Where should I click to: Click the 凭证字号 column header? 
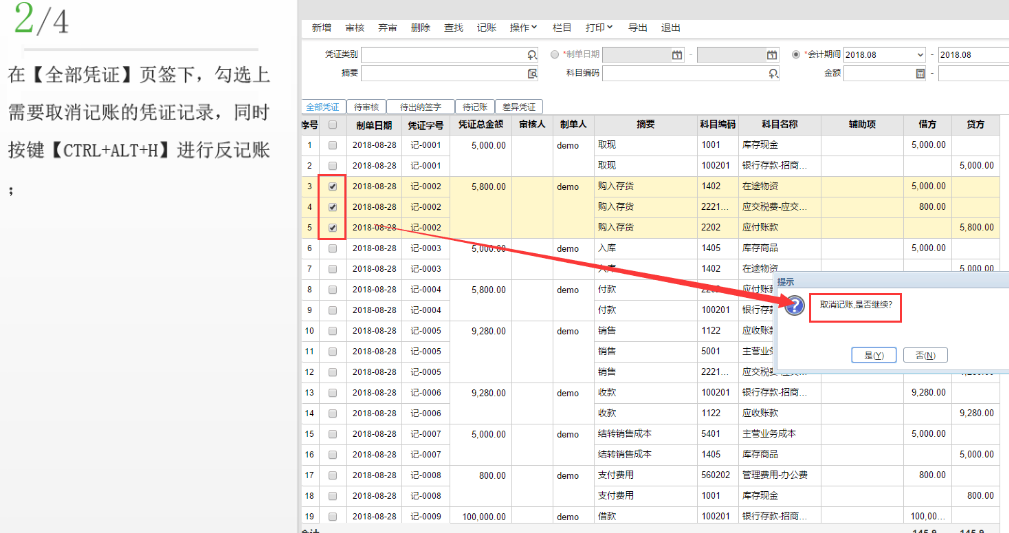(x=425, y=125)
